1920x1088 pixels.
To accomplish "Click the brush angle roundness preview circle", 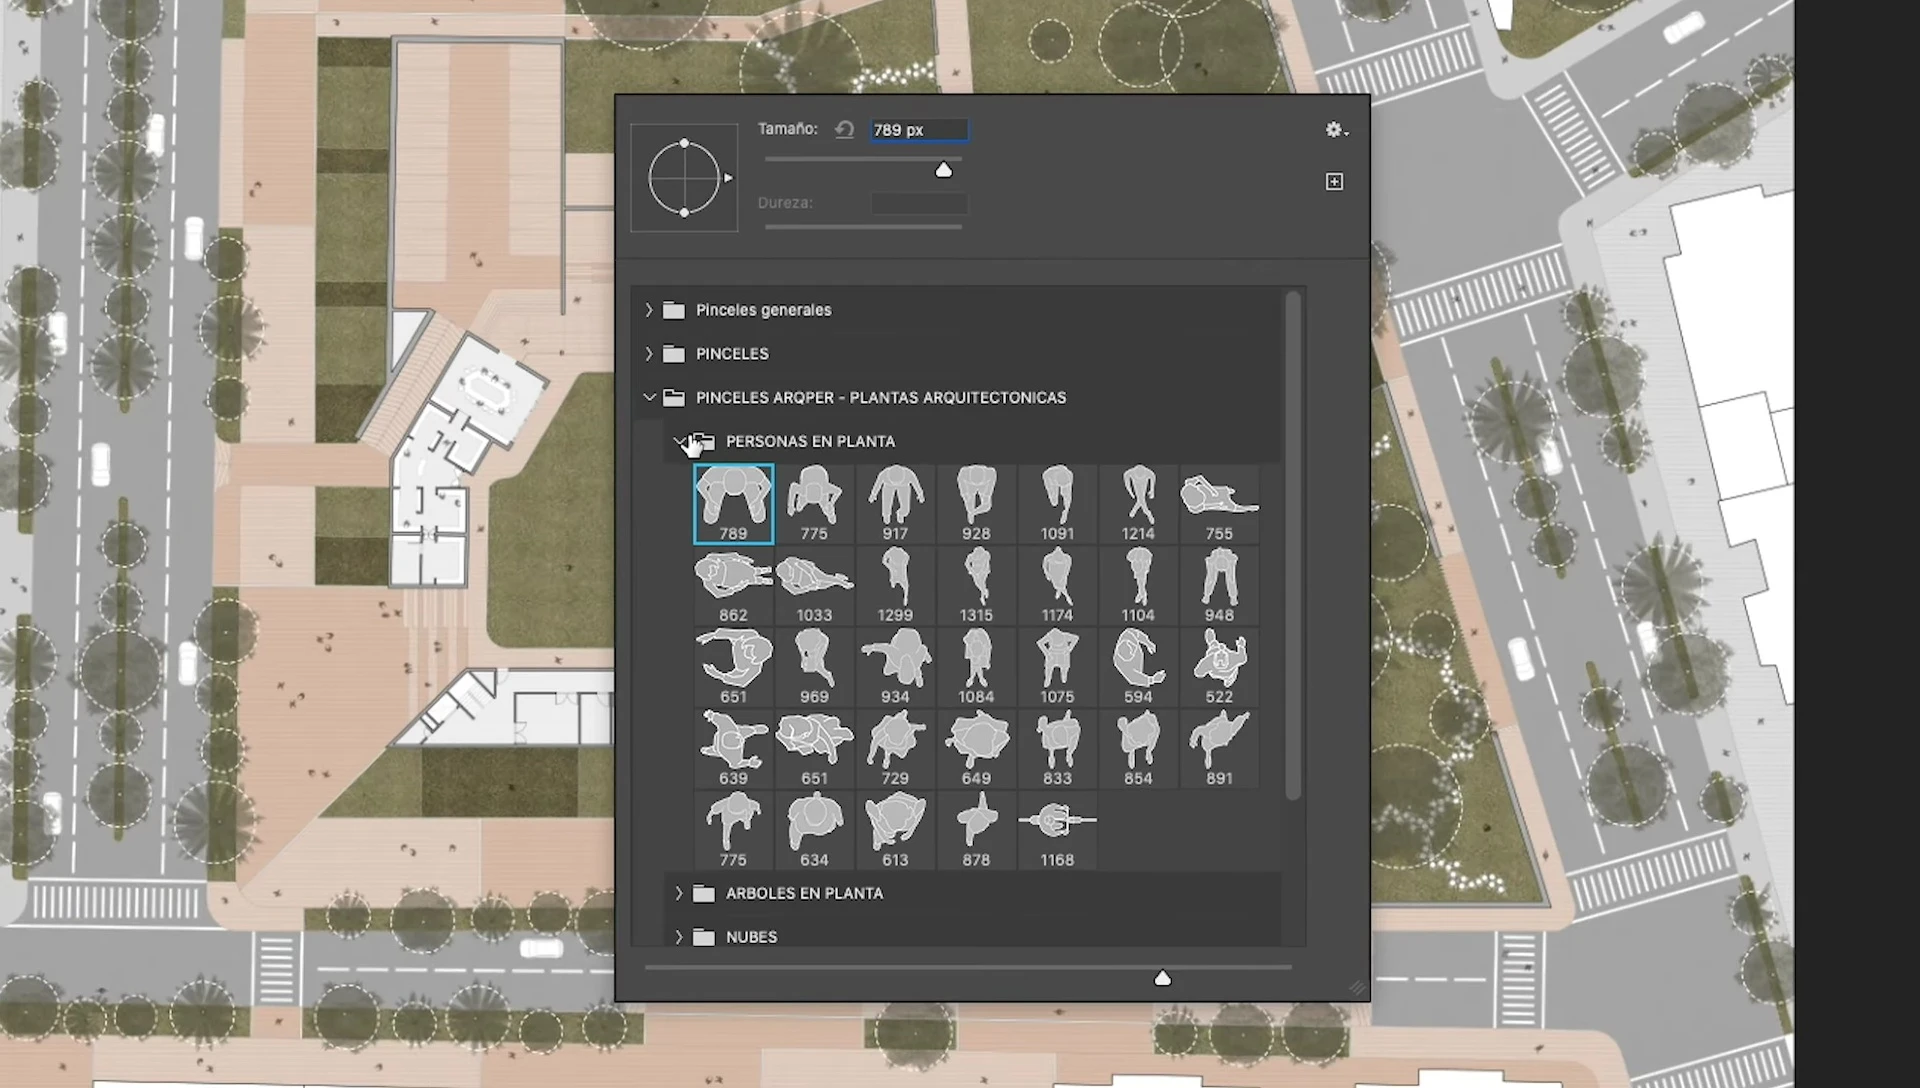I will 684,178.
